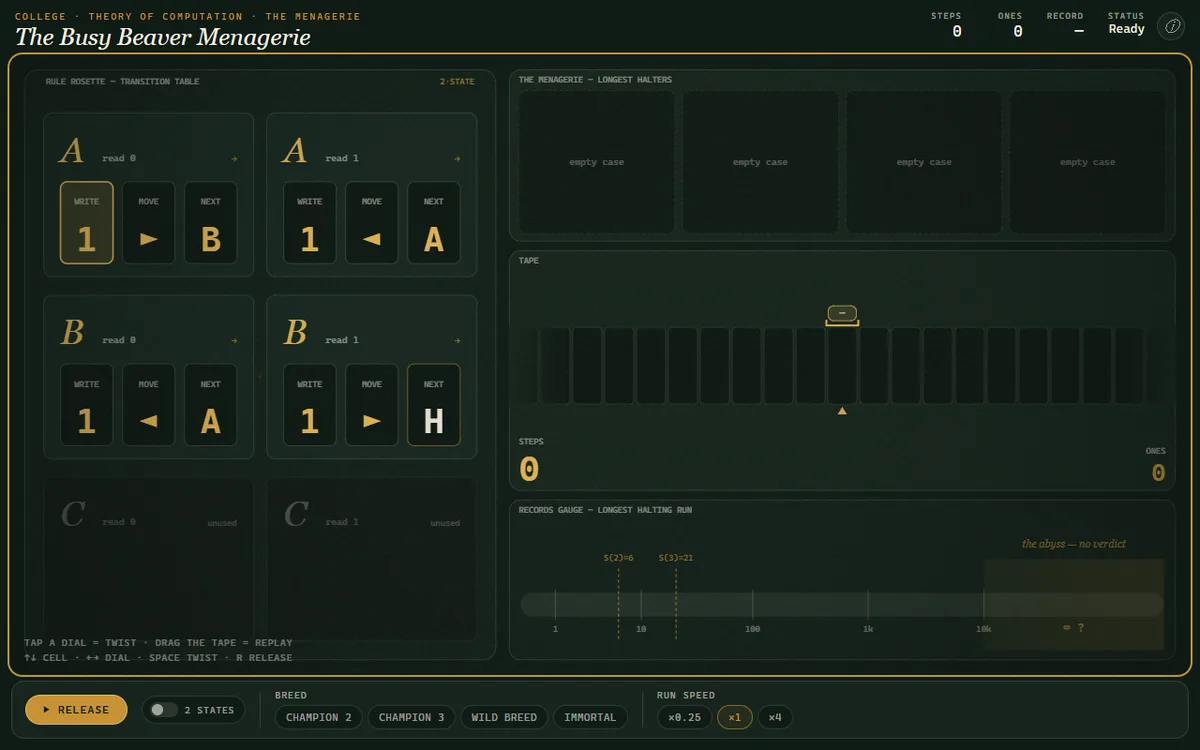Screen dimensions: 1200x750
Task: Twist the B read 0 NEXT dial
Action: (x=211, y=405)
